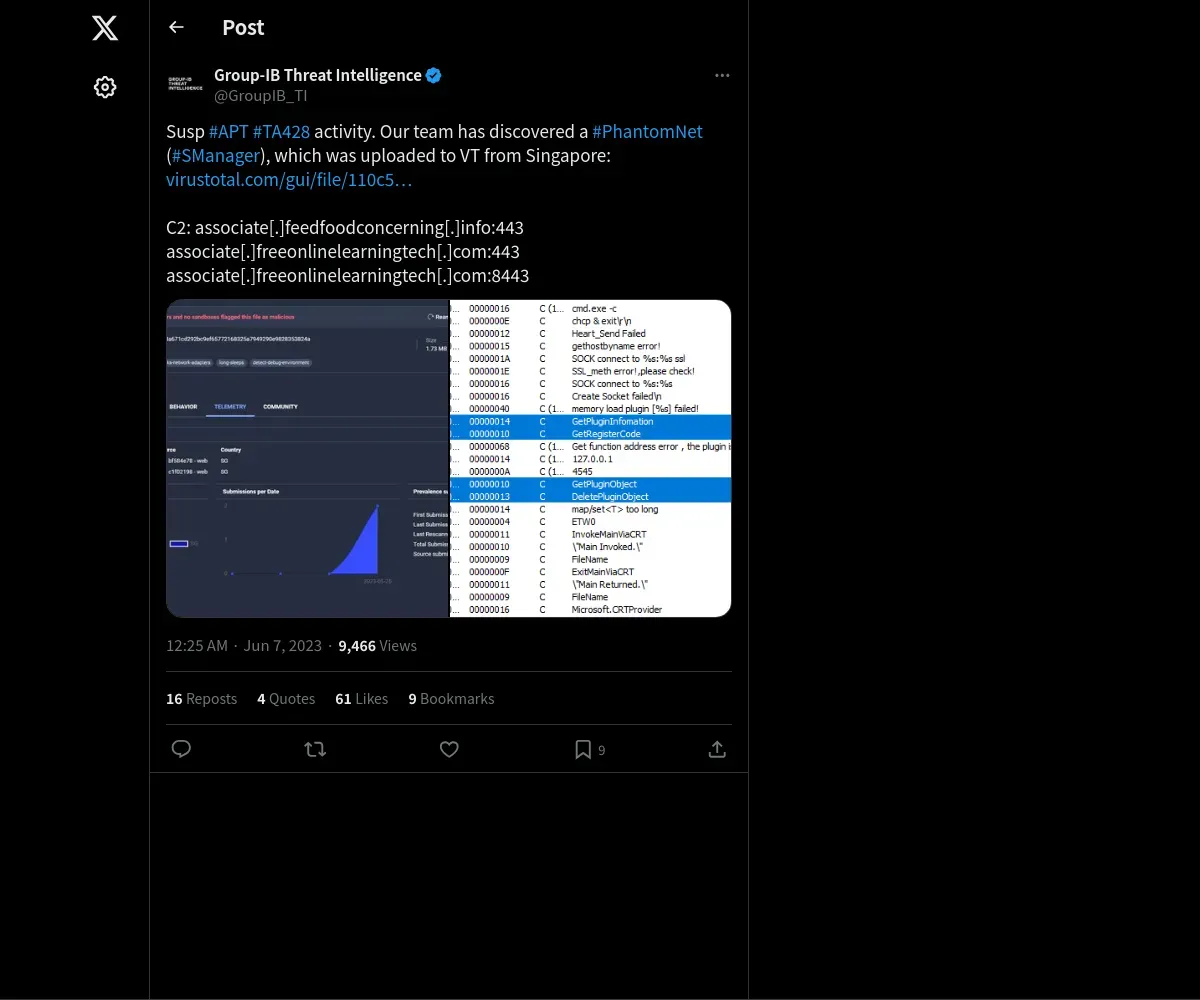Viewport: 1200px width, 1000px height.
Task: Open the #APT hashtag link
Action: click(x=228, y=132)
